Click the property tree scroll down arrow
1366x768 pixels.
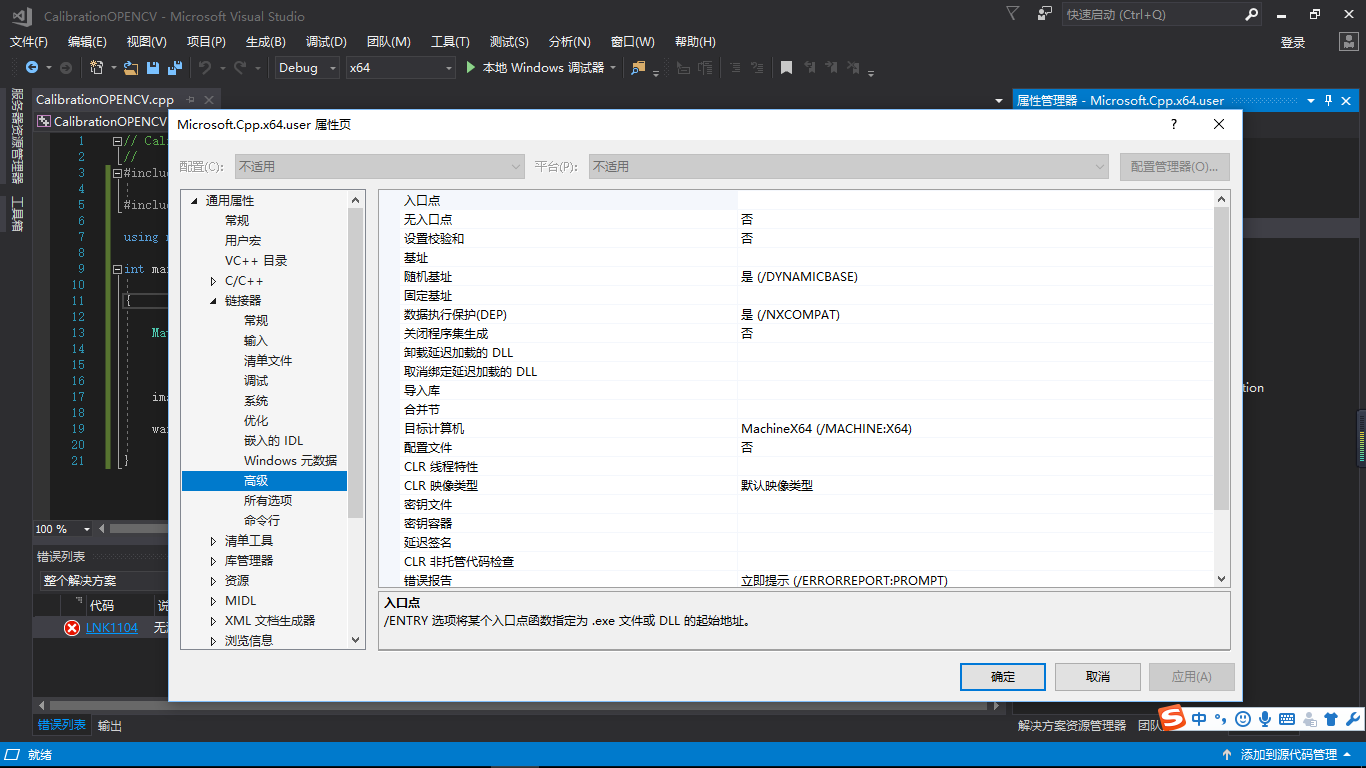point(355,640)
